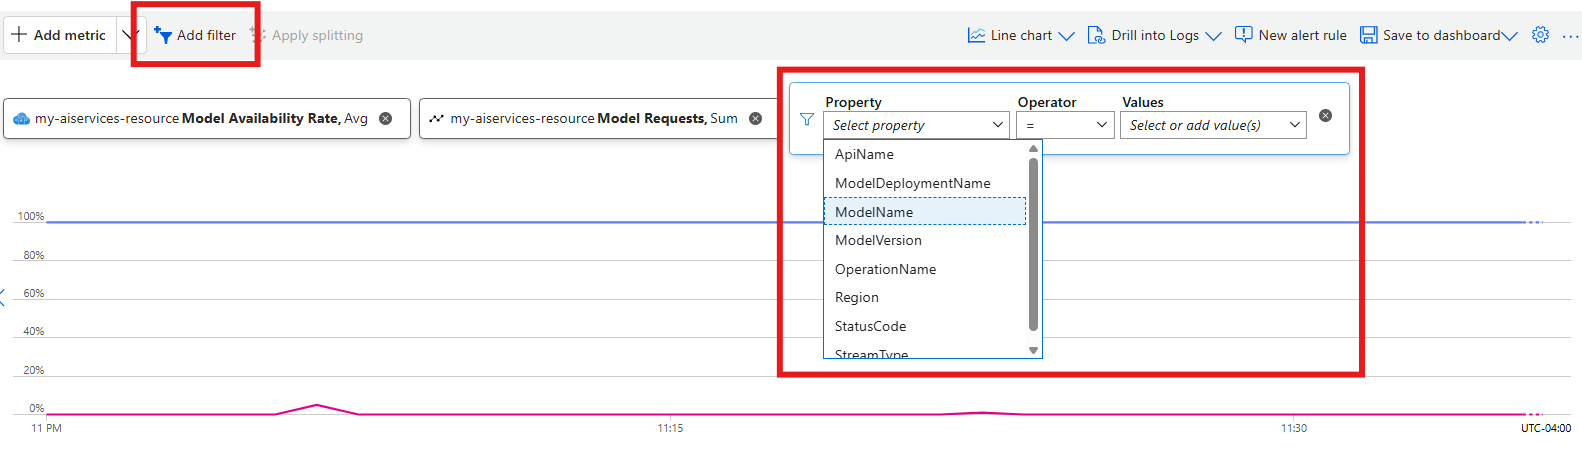Open the Values select dropdown
The width and height of the screenshot is (1582, 452).
coord(1212,125)
